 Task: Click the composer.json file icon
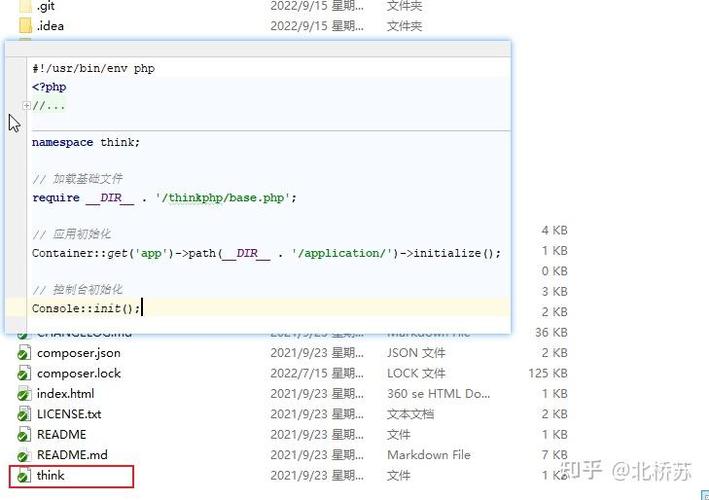tap(24, 353)
